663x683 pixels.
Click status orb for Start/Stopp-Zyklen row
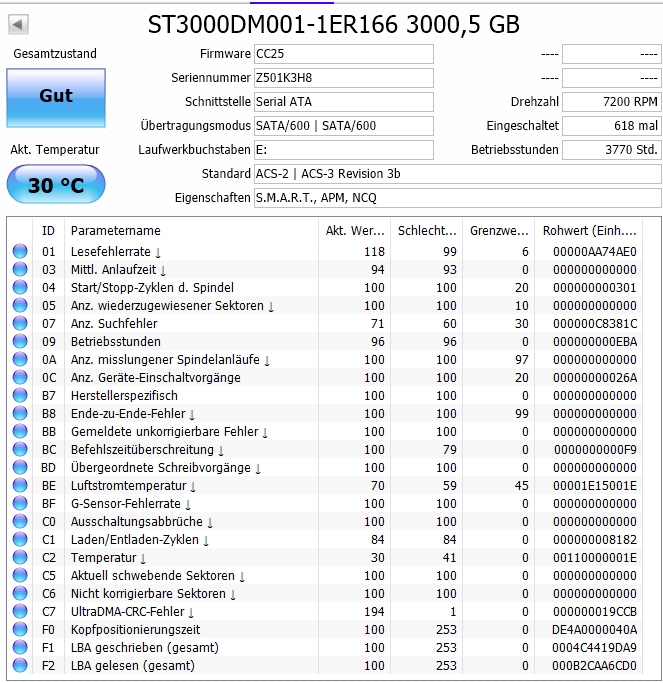(20, 287)
